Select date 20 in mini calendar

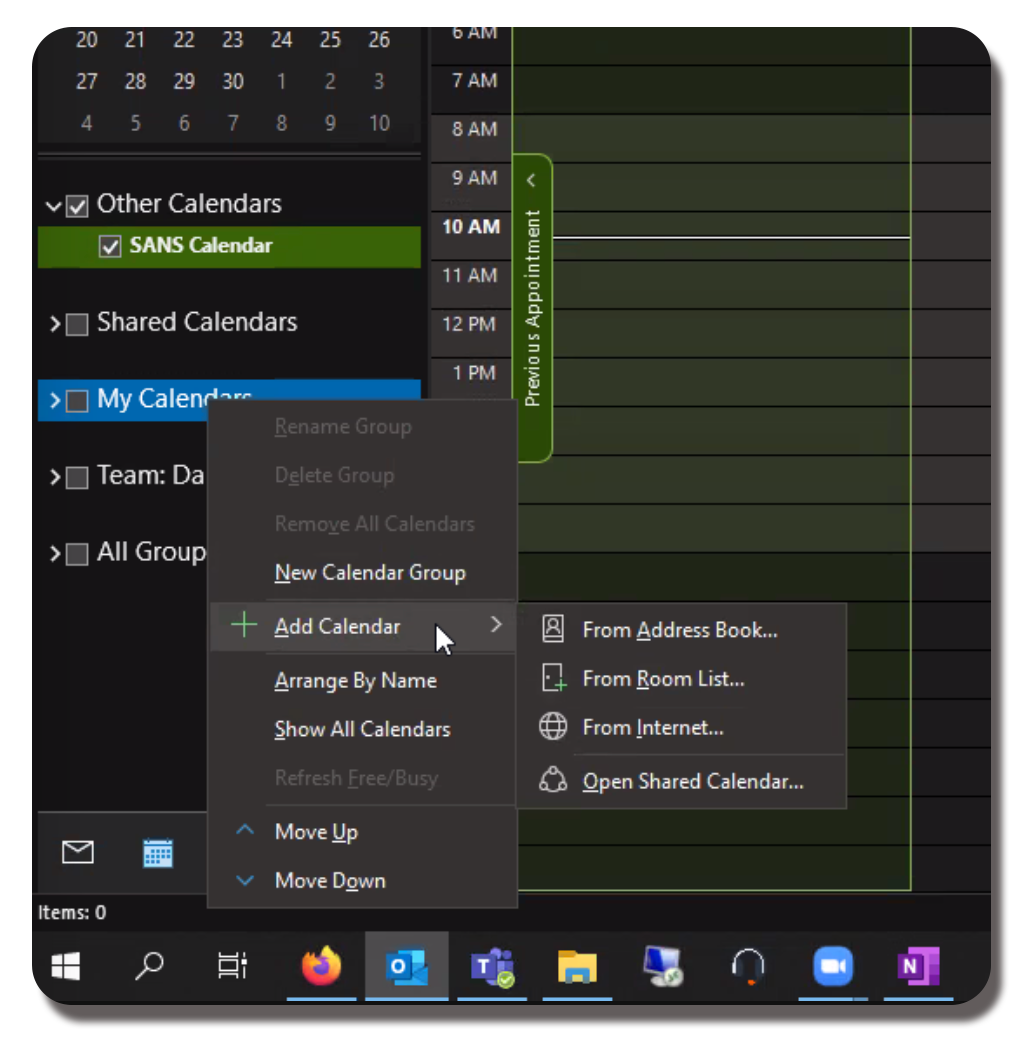click(87, 40)
